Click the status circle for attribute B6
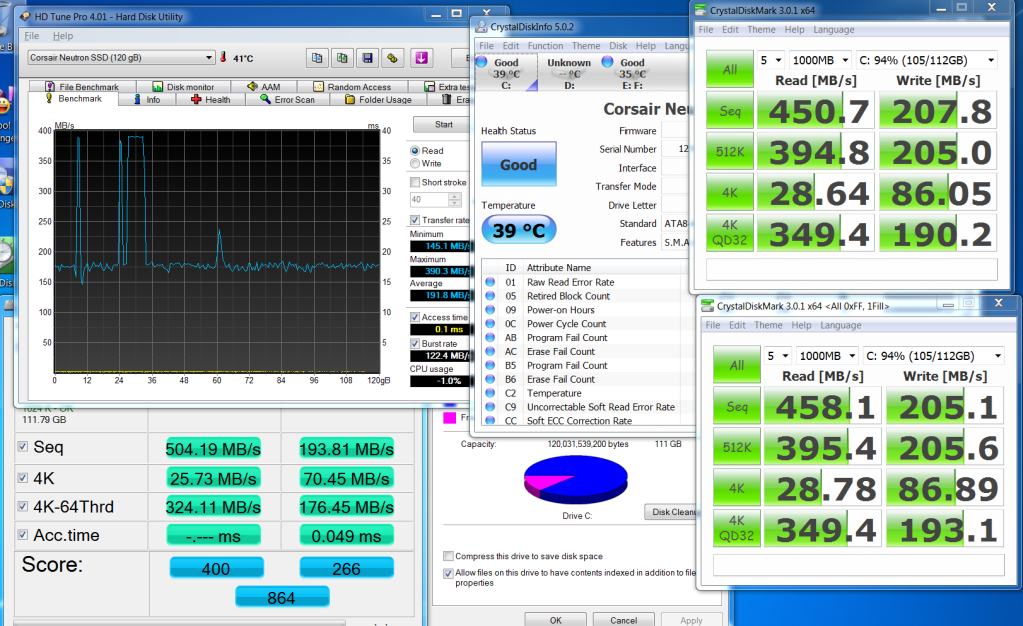The image size is (1023, 626). 490,379
